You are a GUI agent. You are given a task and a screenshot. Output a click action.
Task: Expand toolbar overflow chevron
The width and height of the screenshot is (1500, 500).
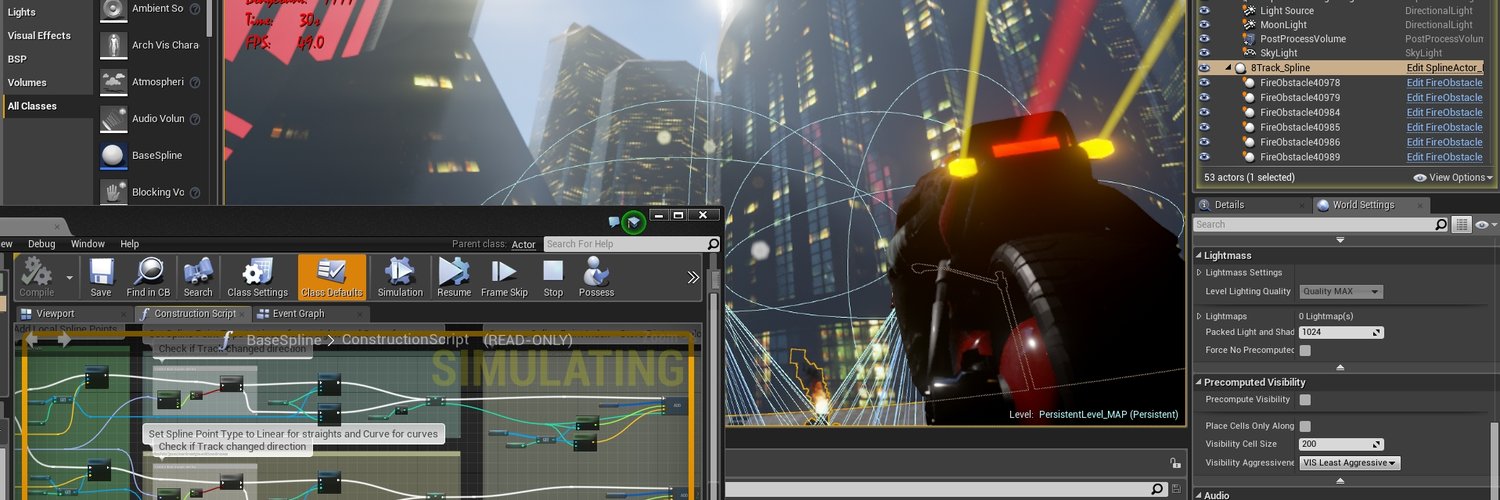[693, 277]
